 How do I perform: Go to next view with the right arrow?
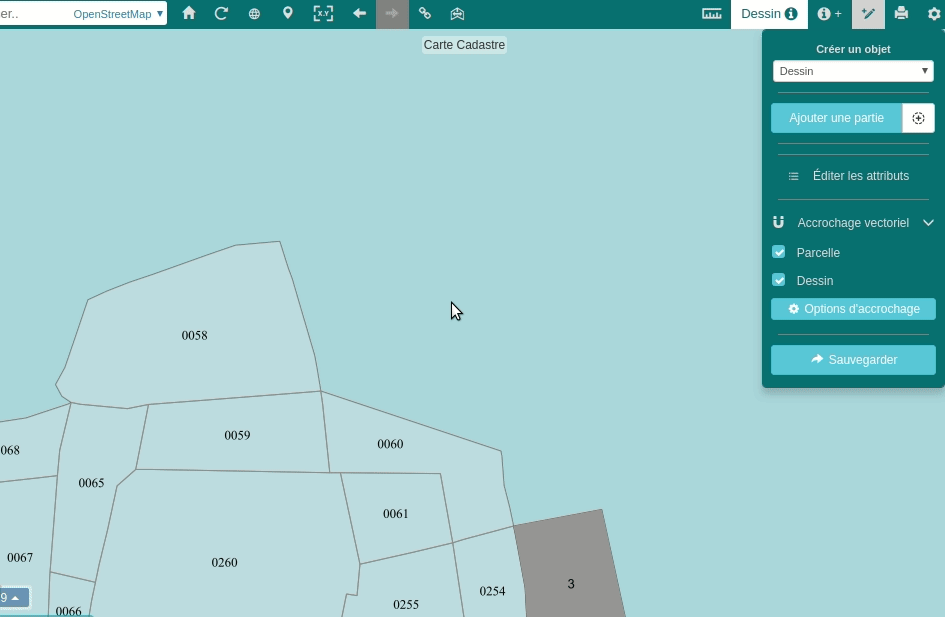tap(392, 13)
